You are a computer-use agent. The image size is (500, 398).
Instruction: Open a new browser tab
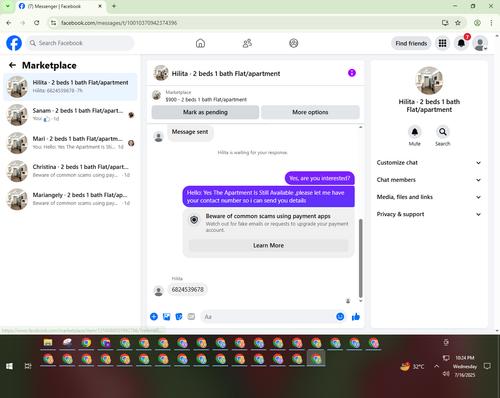click(114, 6)
